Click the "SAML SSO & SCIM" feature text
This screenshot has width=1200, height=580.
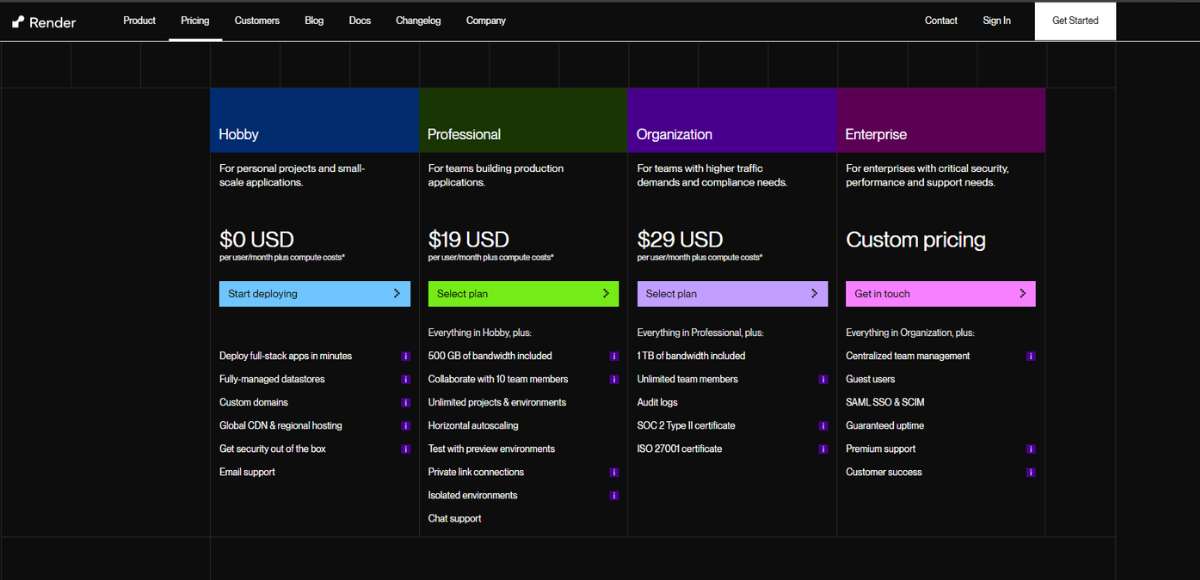point(885,402)
